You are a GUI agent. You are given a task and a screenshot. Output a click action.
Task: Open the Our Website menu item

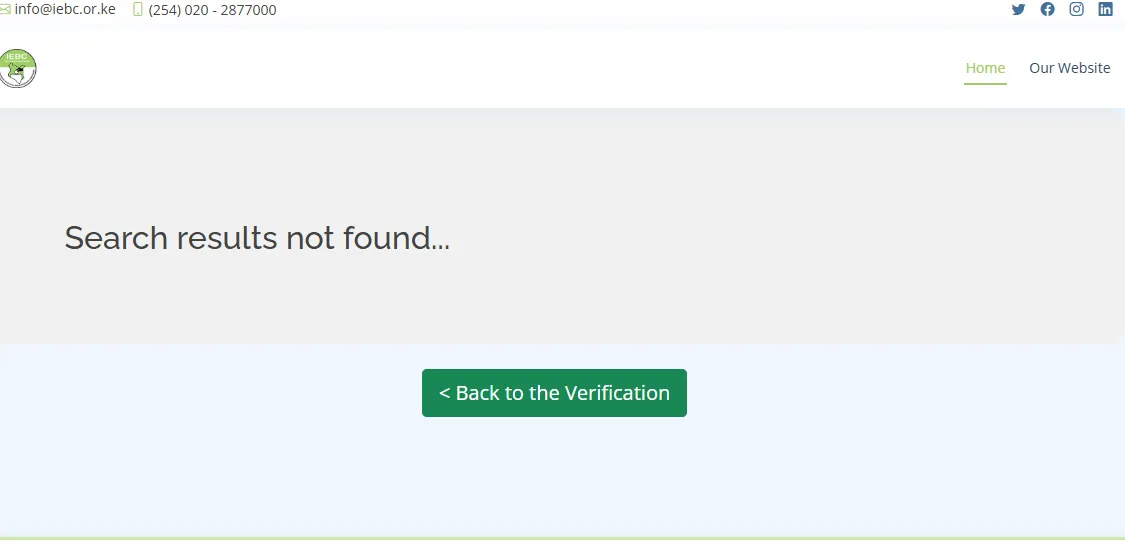(x=1069, y=68)
